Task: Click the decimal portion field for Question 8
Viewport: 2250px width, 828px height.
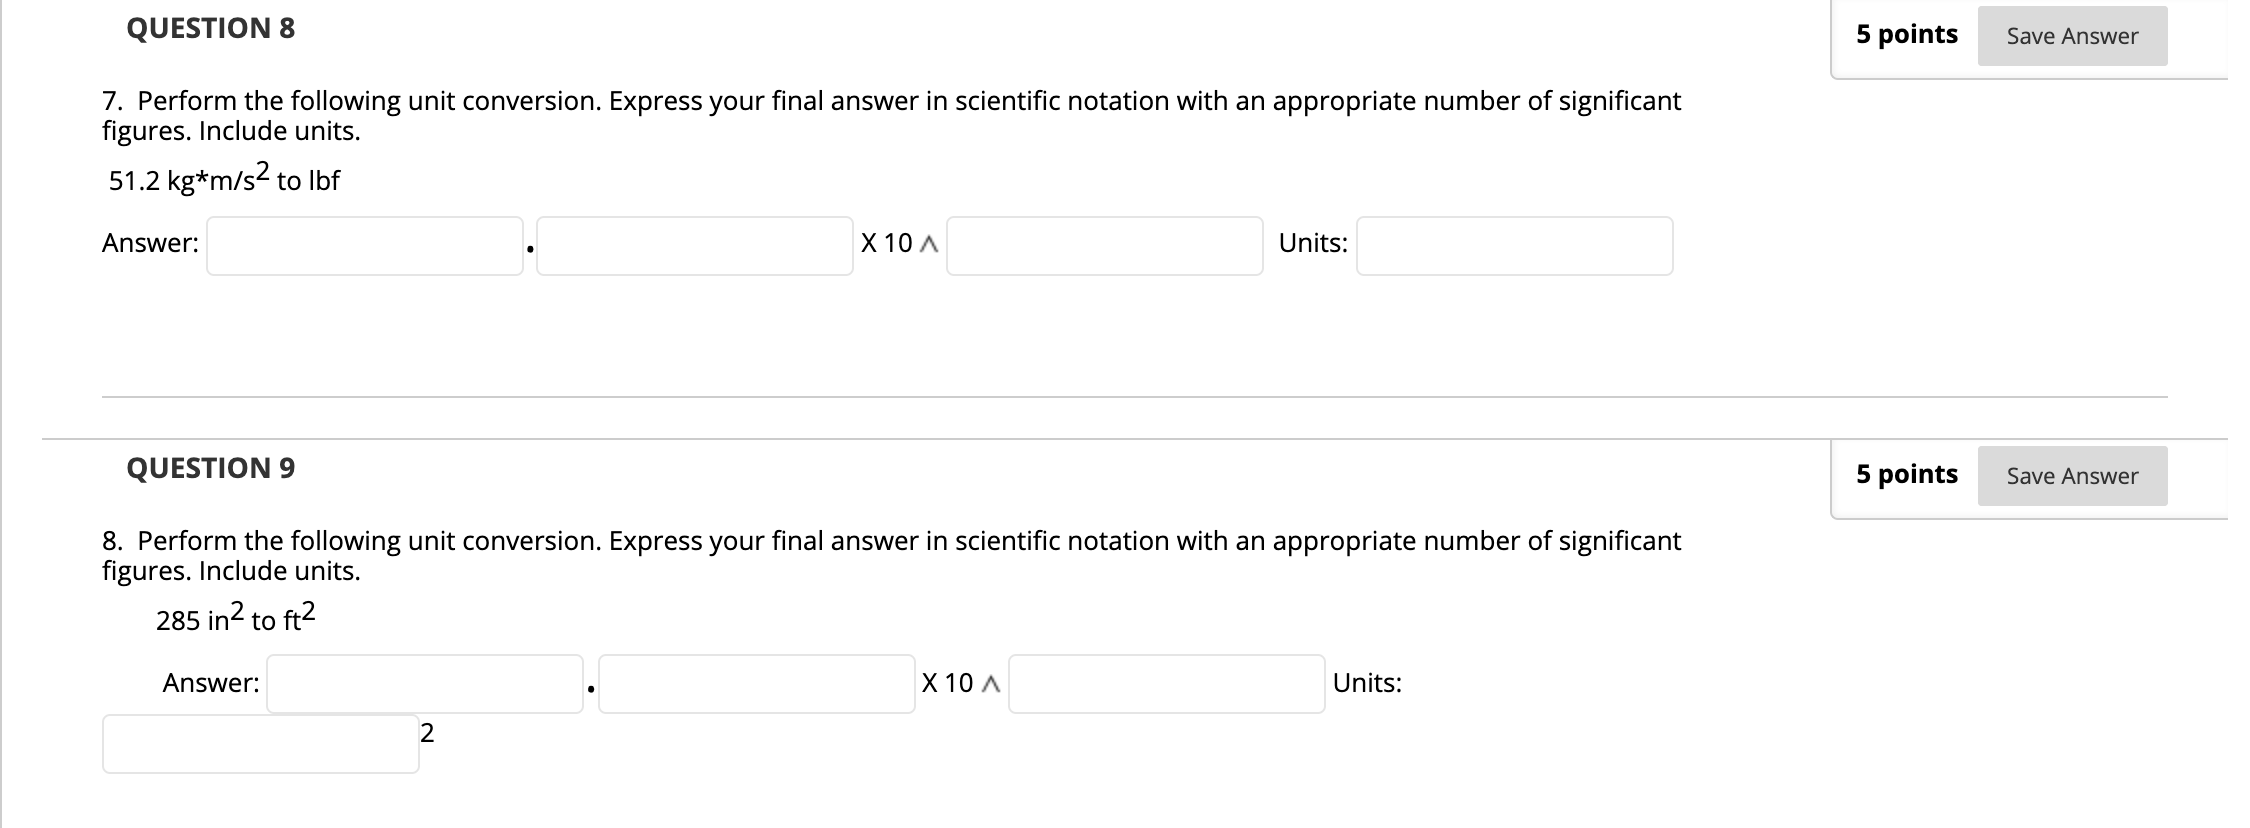Action: click(x=694, y=245)
